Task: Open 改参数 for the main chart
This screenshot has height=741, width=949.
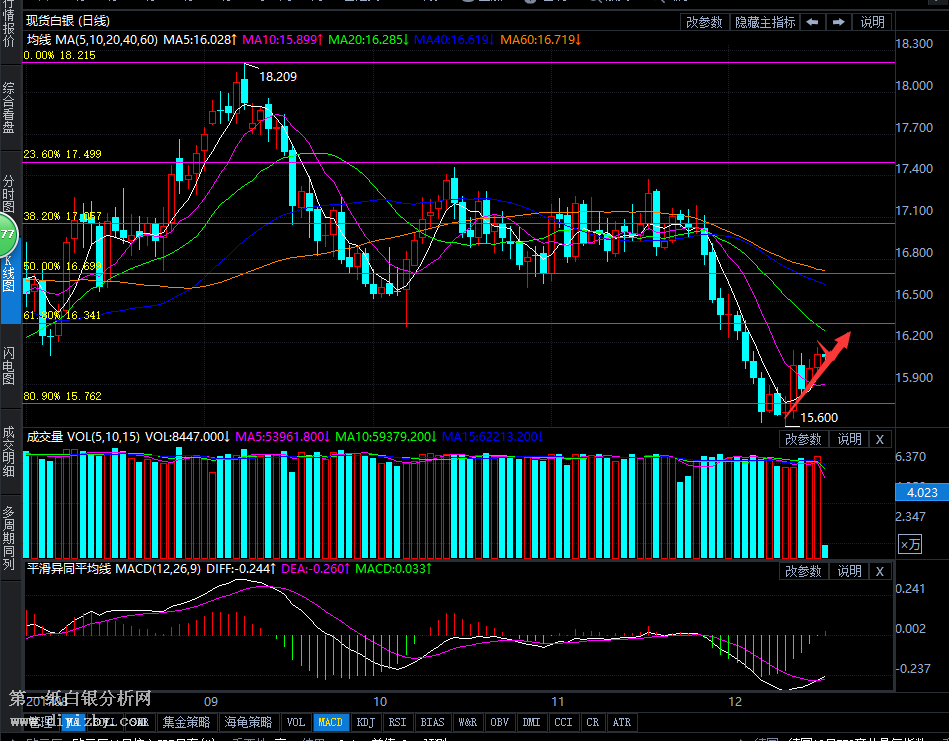Action: click(x=704, y=22)
